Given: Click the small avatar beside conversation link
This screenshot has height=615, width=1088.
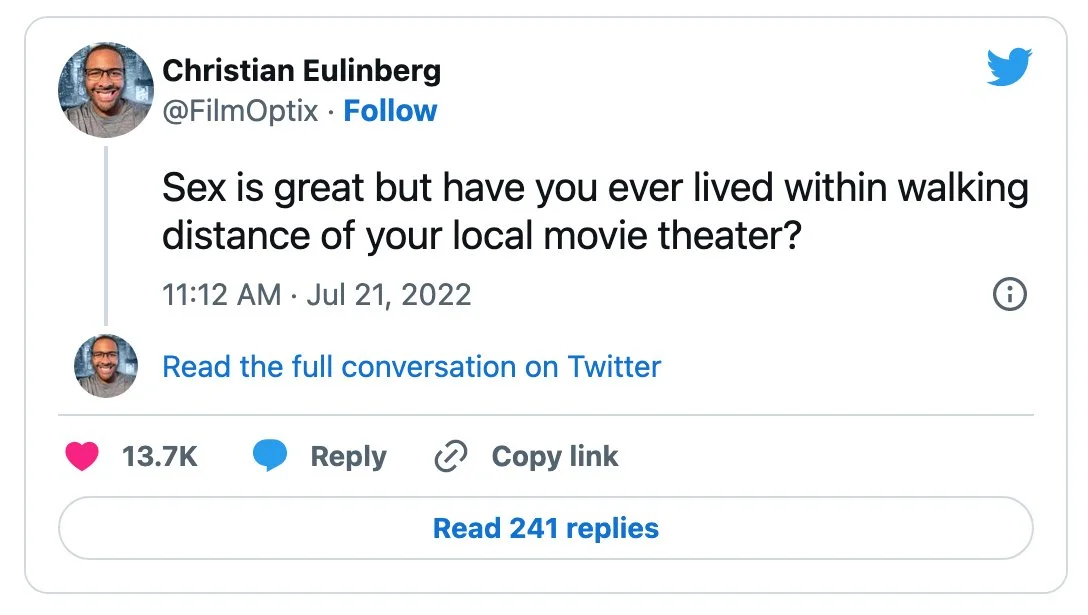Looking at the screenshot, I should pos(105,366).
